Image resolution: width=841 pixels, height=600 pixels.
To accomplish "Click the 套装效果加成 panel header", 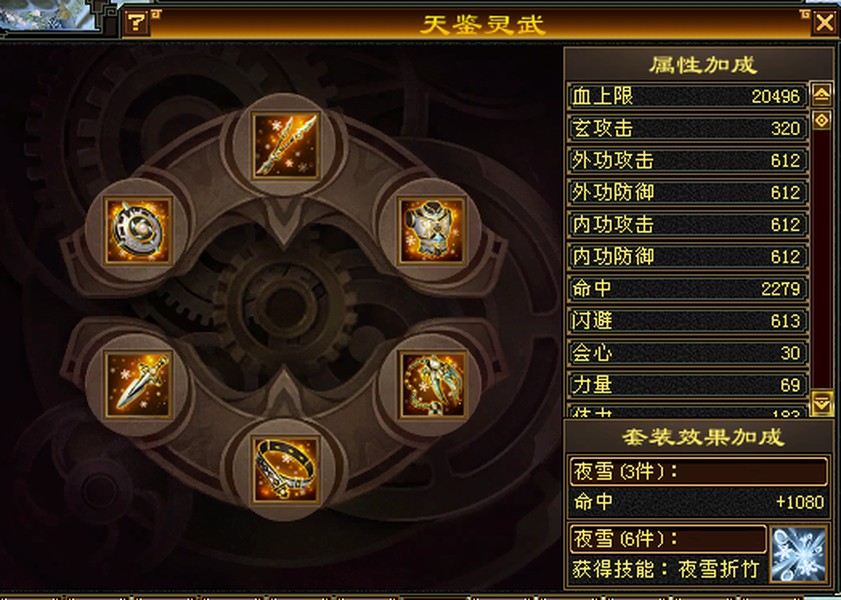I will 703,437.
